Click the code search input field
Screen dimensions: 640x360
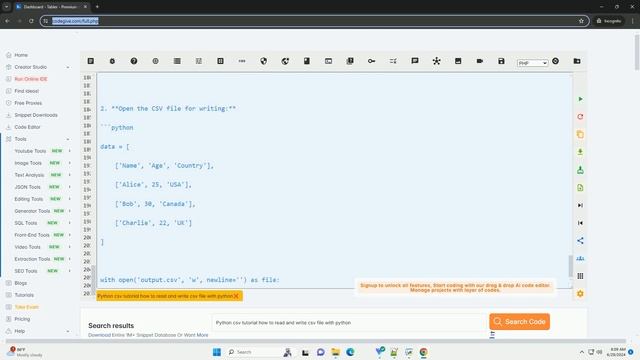click(x=349, y=322)
